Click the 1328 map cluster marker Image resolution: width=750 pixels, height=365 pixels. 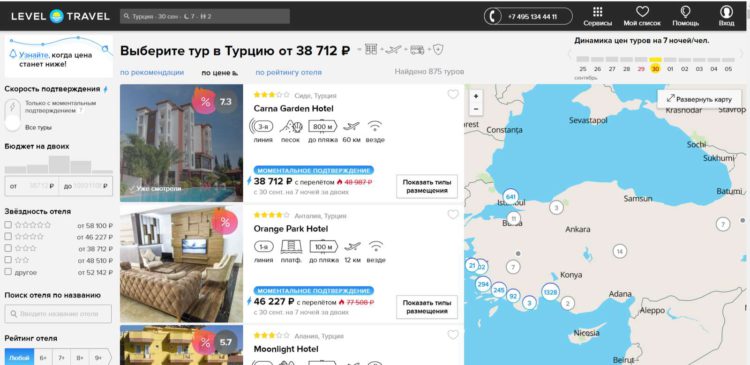pos(550,291)
